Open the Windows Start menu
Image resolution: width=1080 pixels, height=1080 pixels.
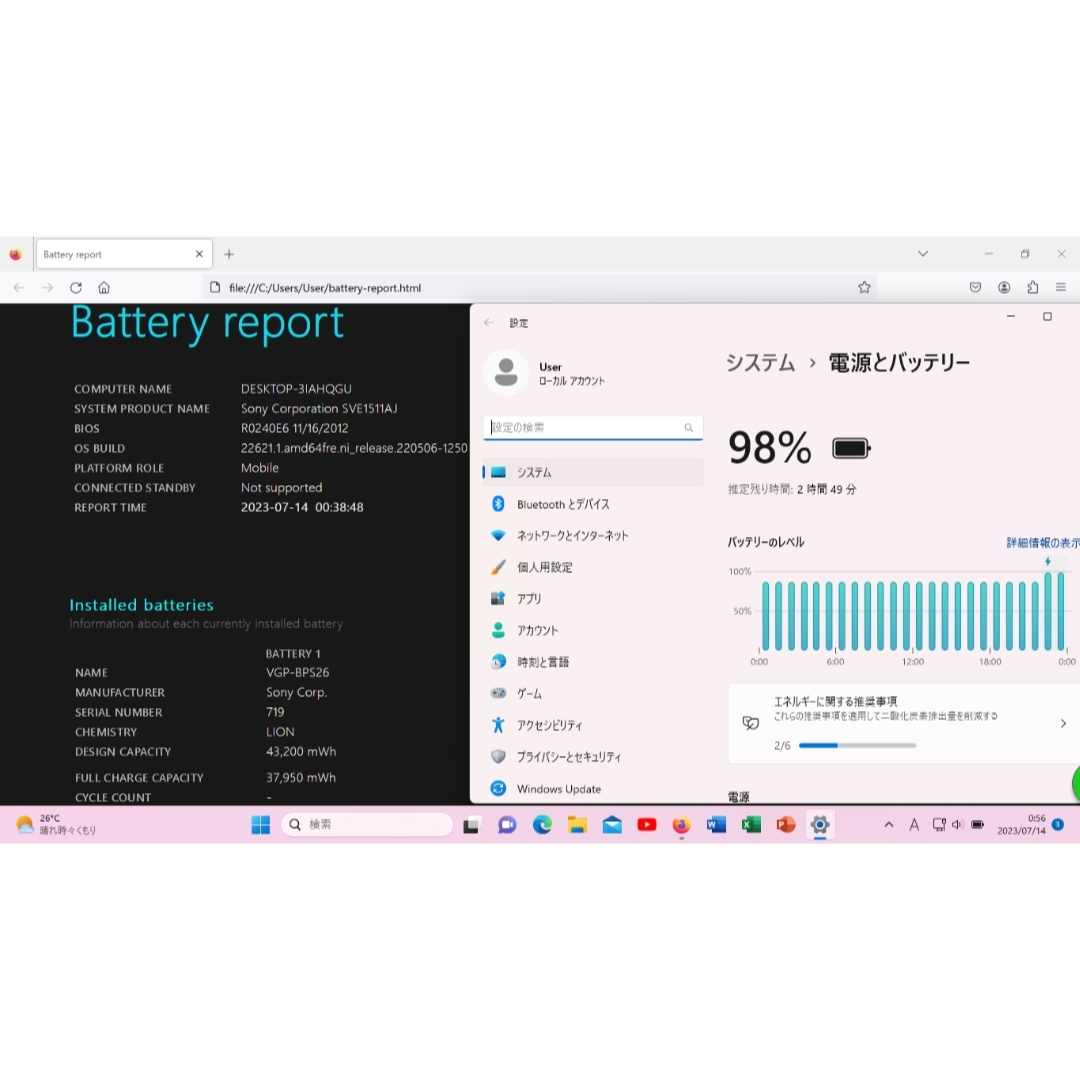pos(261,824)
